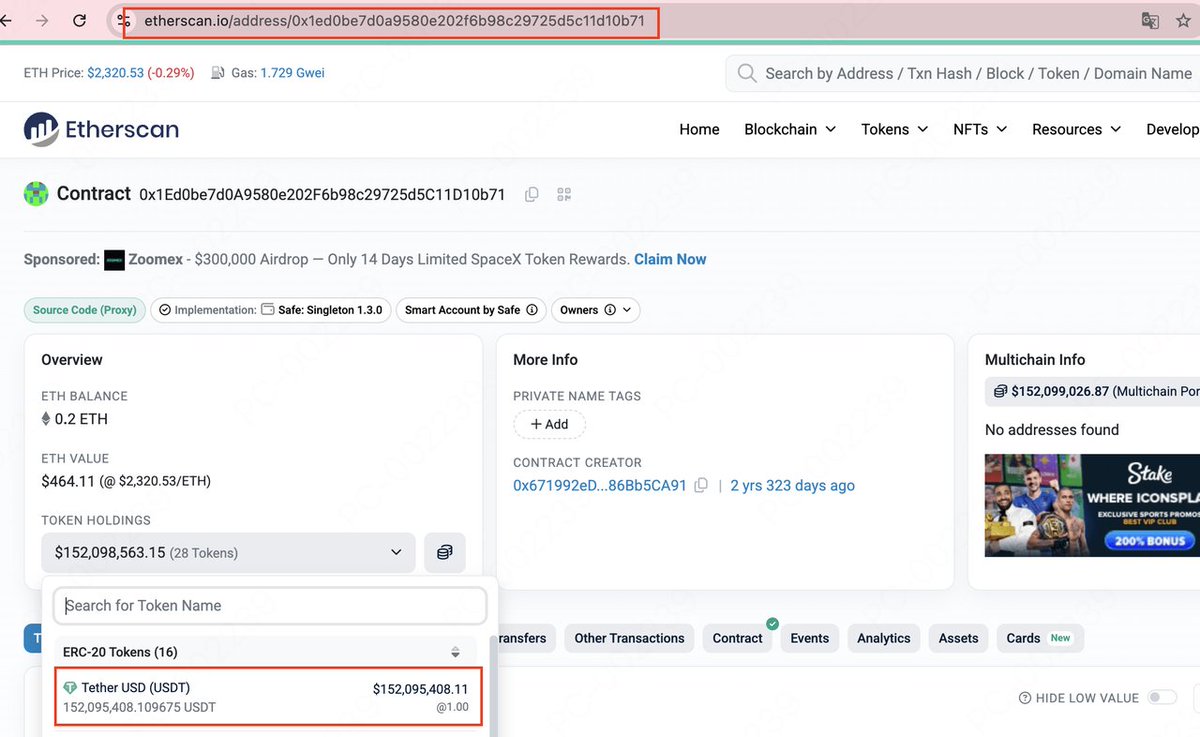The image size is (1200, 737).
Task: Click Smart Account by Safe badge
Action: (472, 310)
